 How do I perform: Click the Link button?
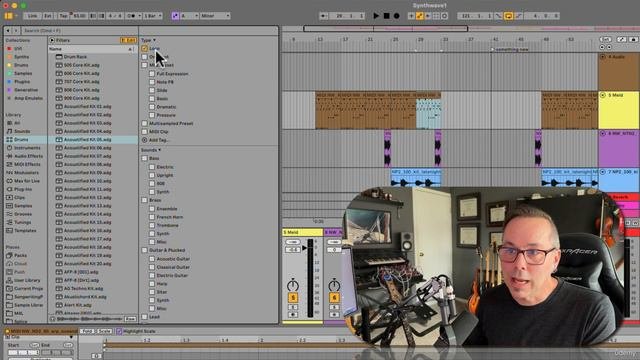pos(32,16)
